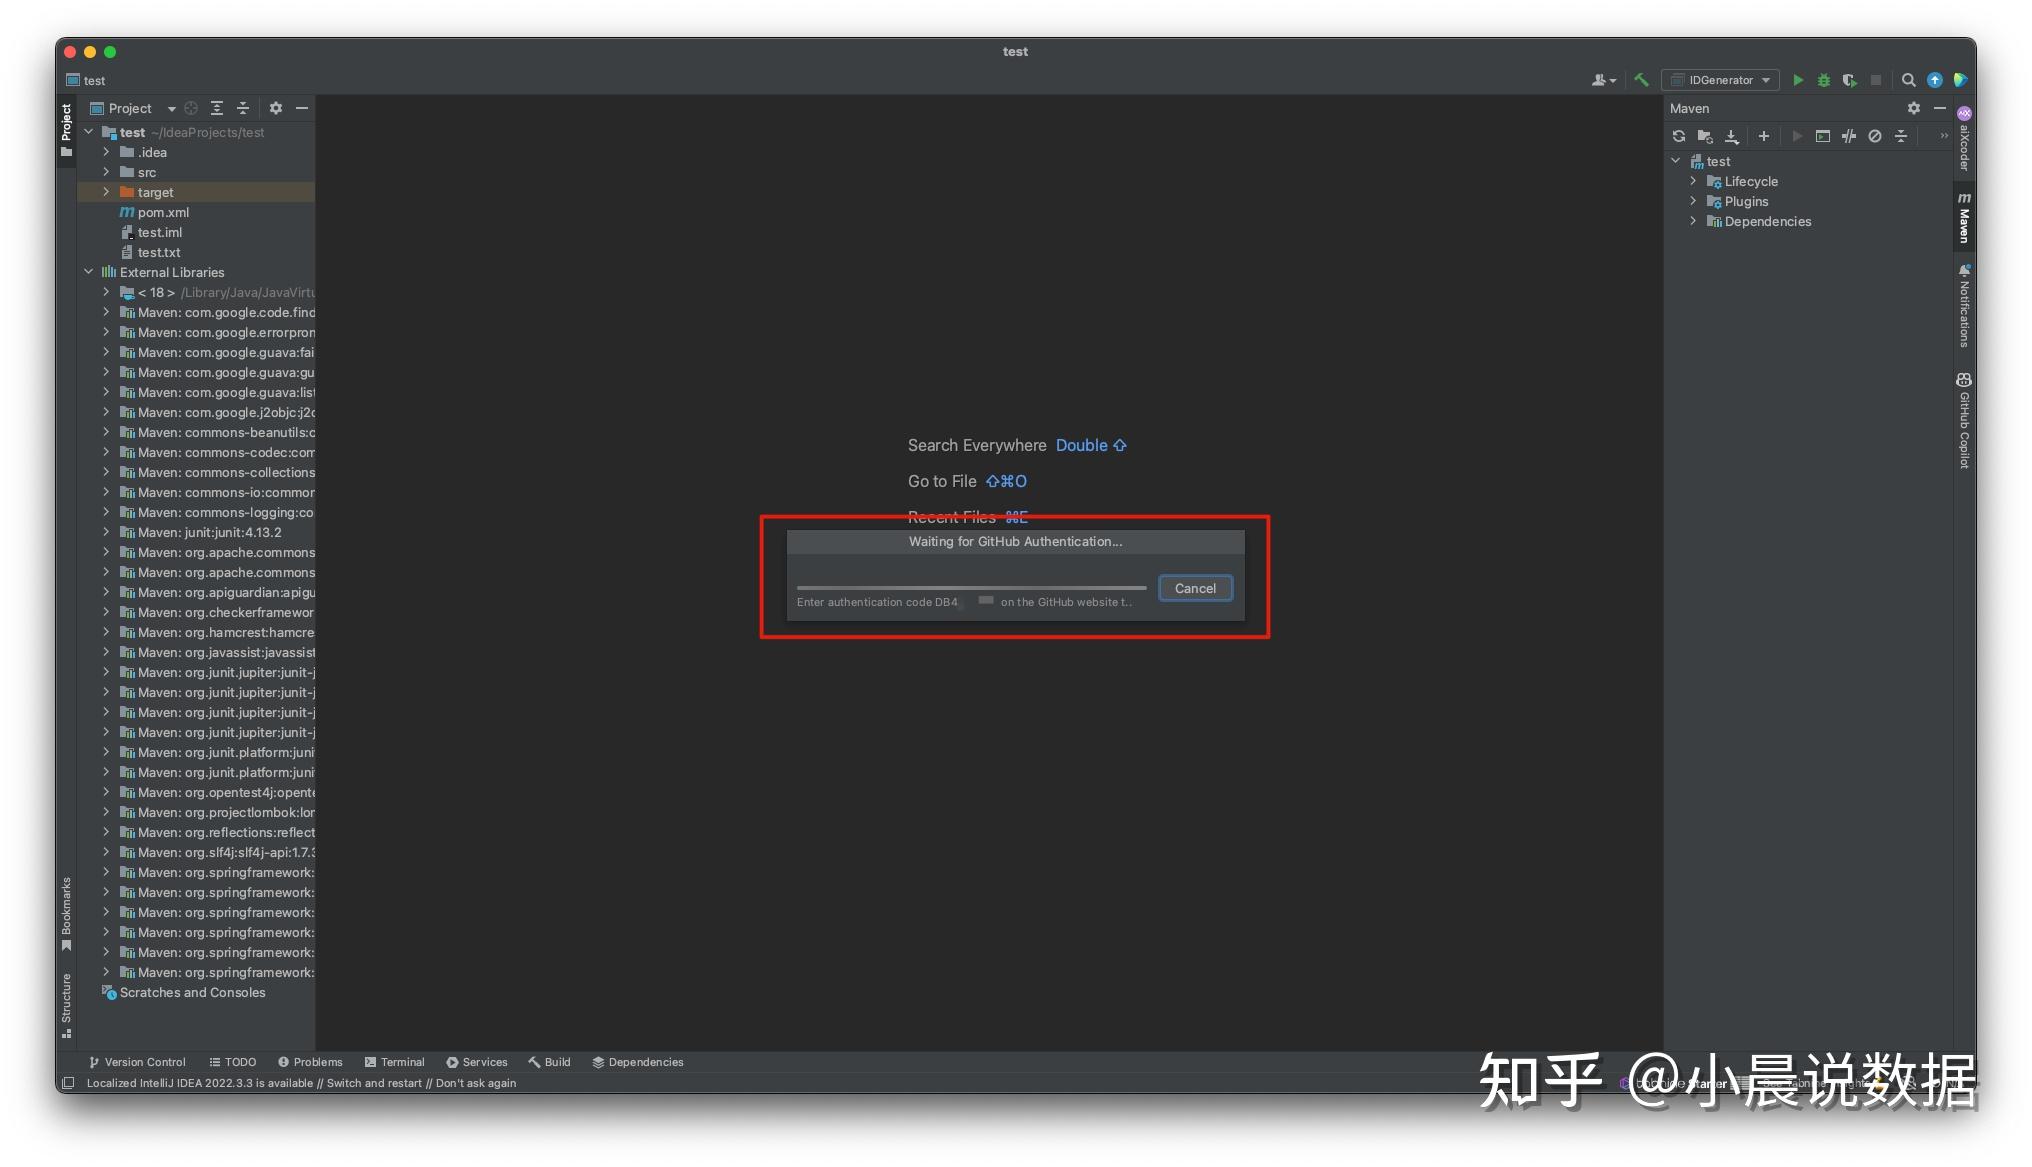Toggle Skip Tests mode in Maven toolbar

[1875, 136]
